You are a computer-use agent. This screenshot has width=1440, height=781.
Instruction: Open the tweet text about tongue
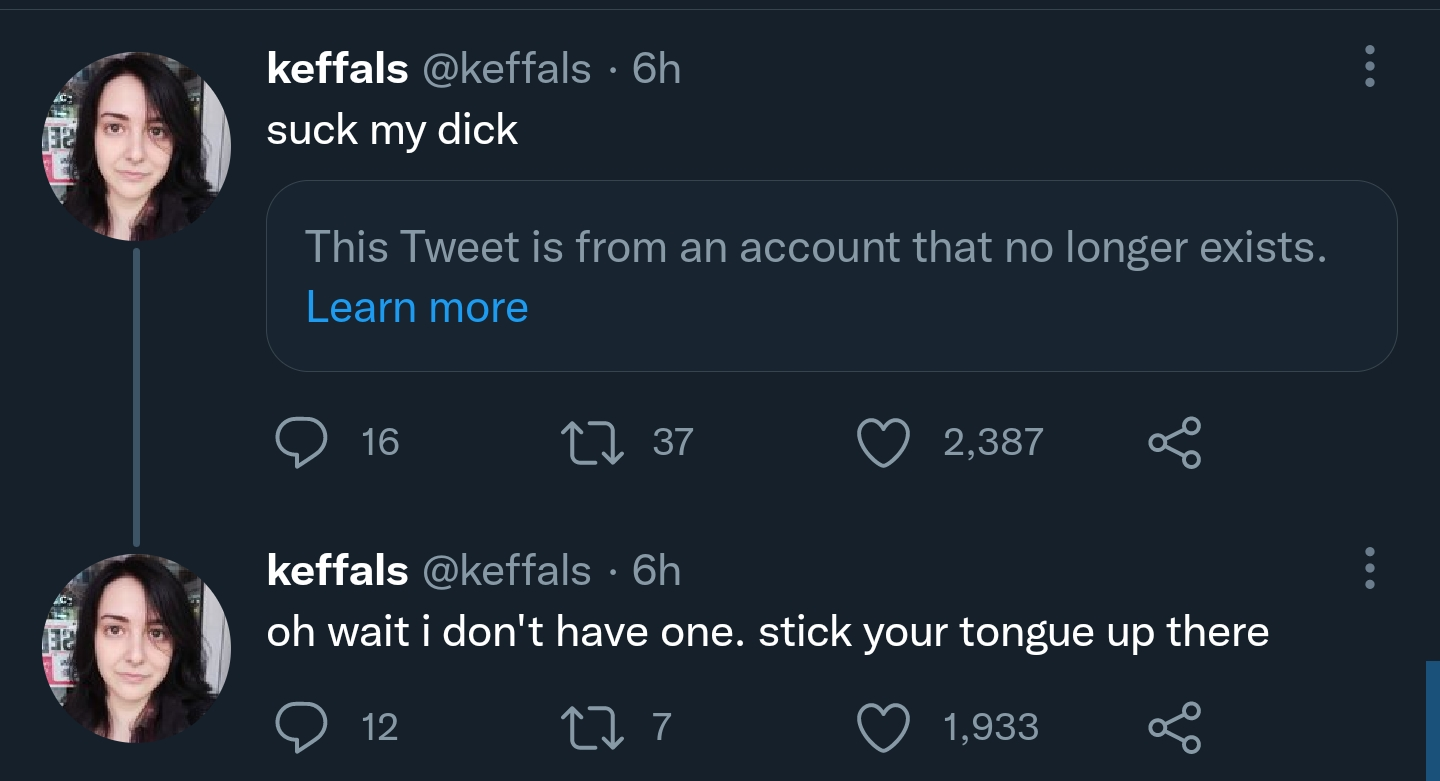[x=767, y=632]
